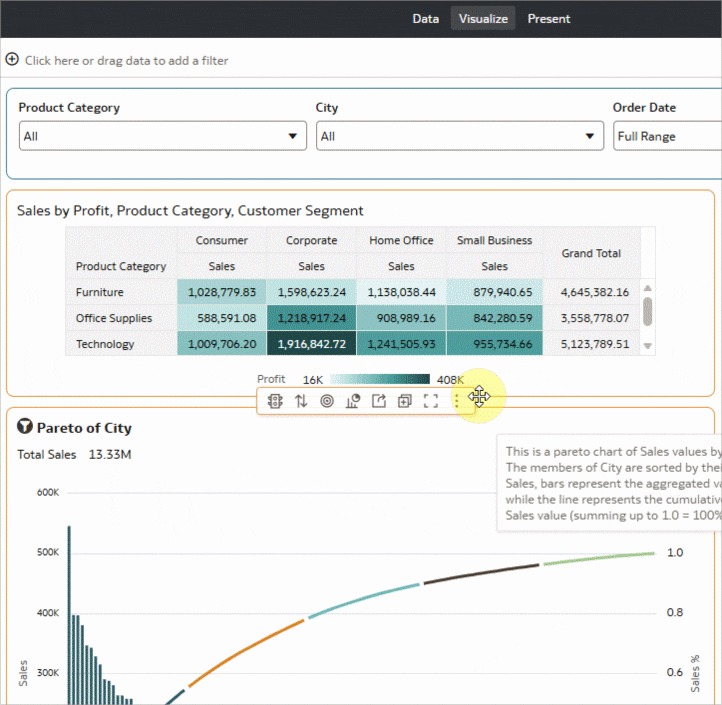This screenshot has height=705, width=722.
Task: Switch to the Present tab
Action: coord(549,18)
